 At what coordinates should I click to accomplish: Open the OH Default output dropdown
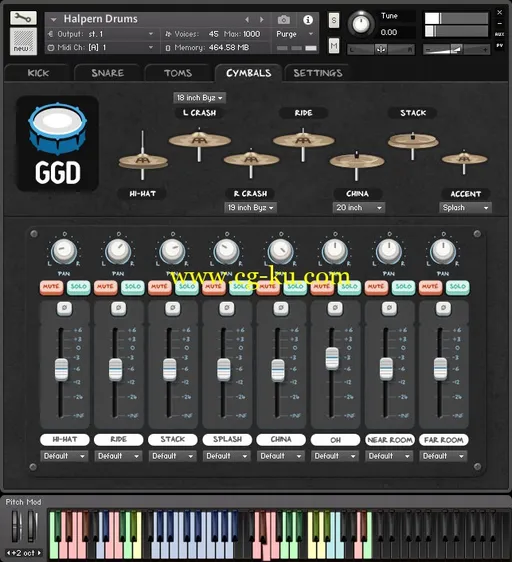coord(335,456)
